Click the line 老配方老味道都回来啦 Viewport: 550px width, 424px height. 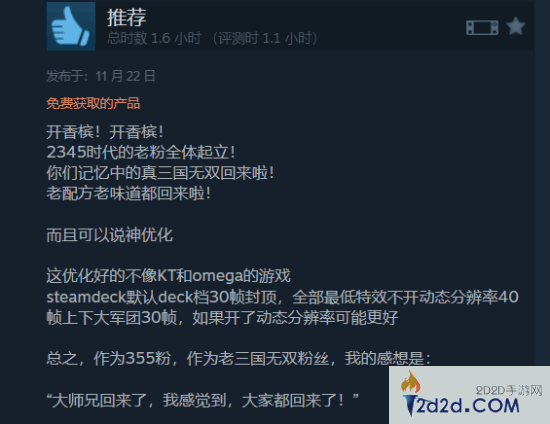[129, 193]
